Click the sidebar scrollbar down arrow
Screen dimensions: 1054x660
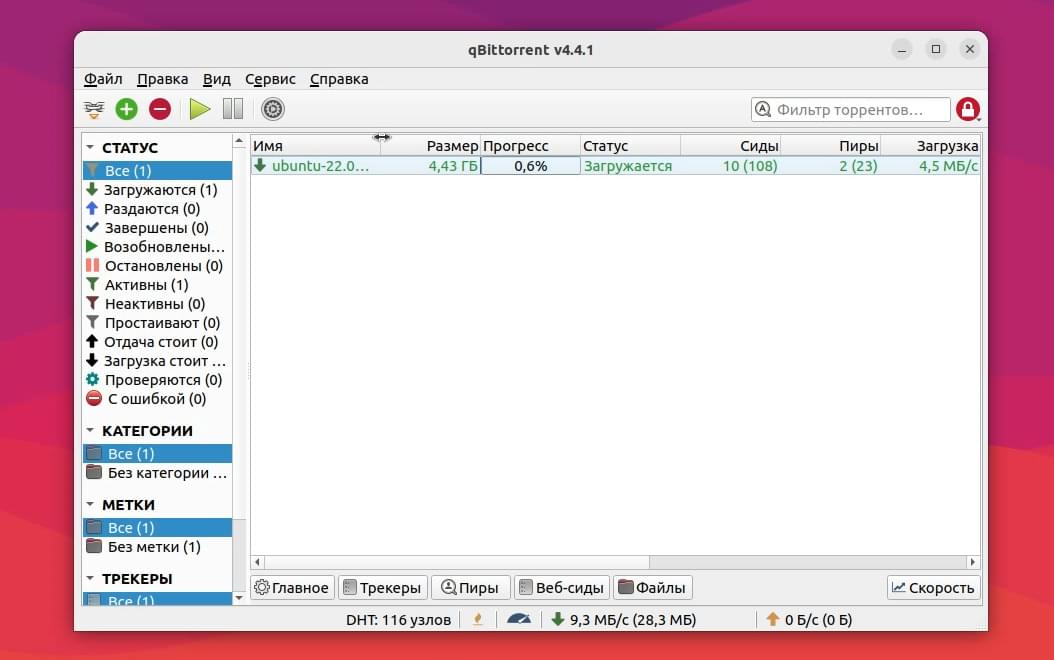tap(239, 597)
